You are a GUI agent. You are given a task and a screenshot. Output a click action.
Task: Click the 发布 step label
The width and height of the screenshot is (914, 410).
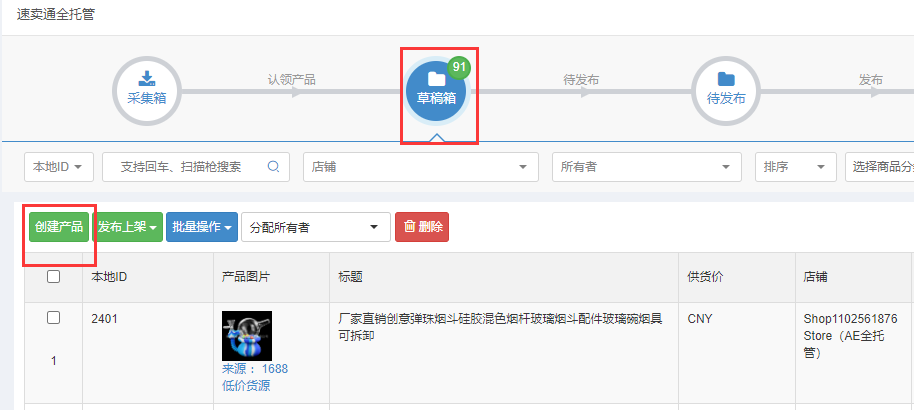pyautogui.click(x=870, y=79)
